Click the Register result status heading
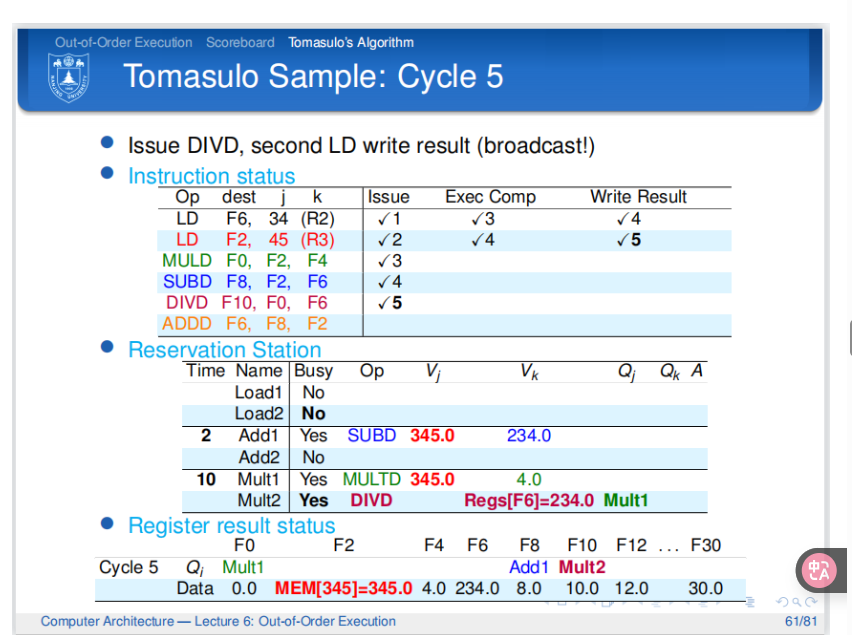This screenshot has width=852, height=635. click(231, 526)
